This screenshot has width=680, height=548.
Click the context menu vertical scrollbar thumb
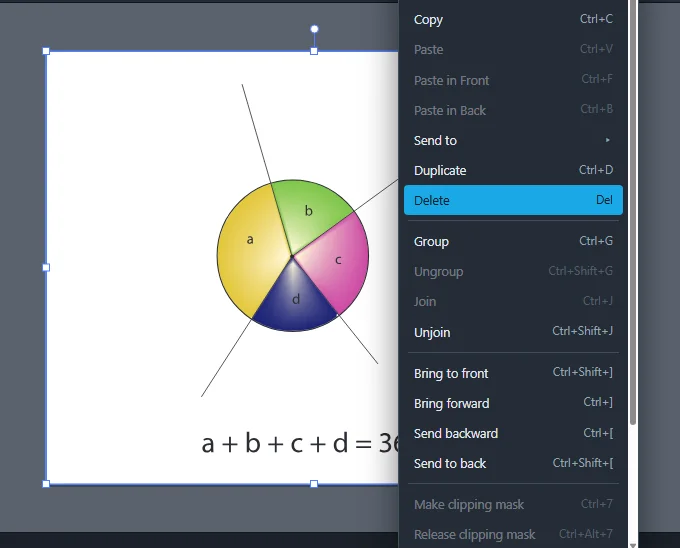pyautogui.click(x=633, y=212)
